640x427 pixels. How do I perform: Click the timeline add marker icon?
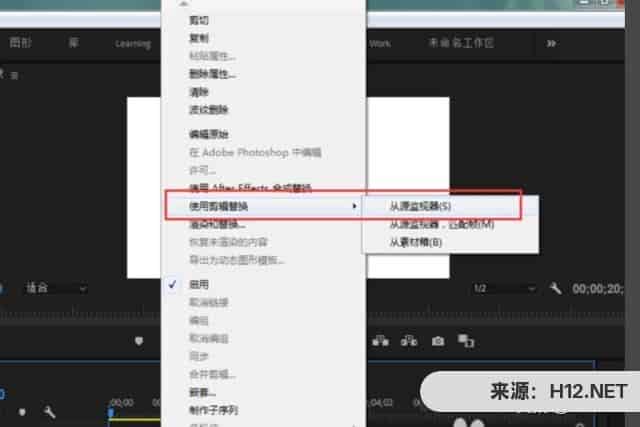coord(22,412)
